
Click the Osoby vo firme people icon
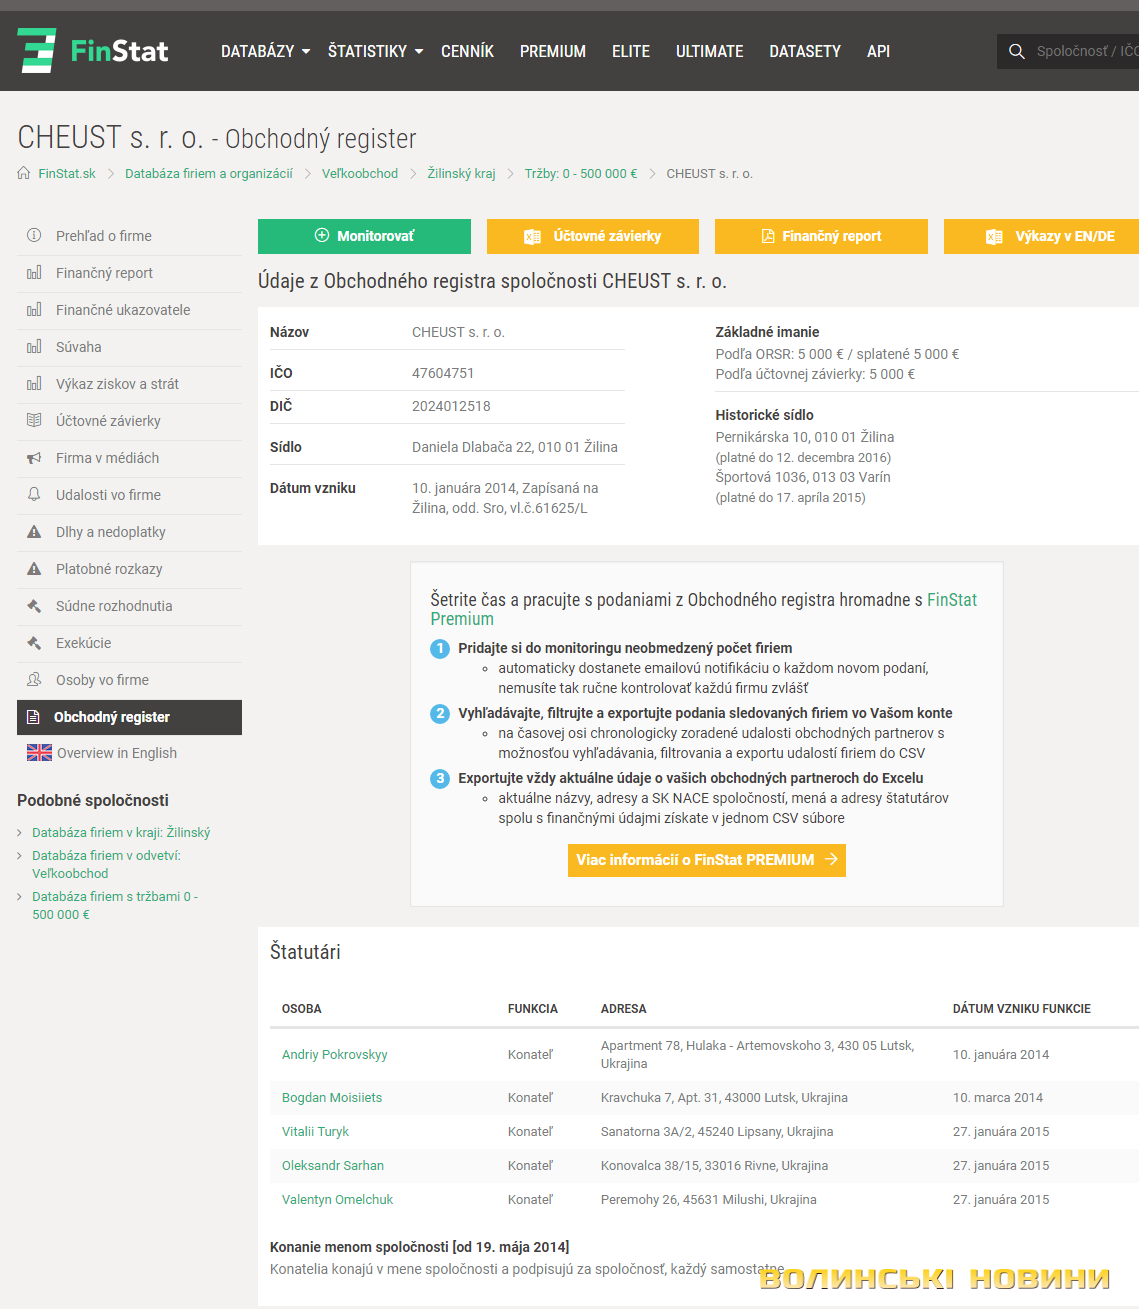[34, 680]
